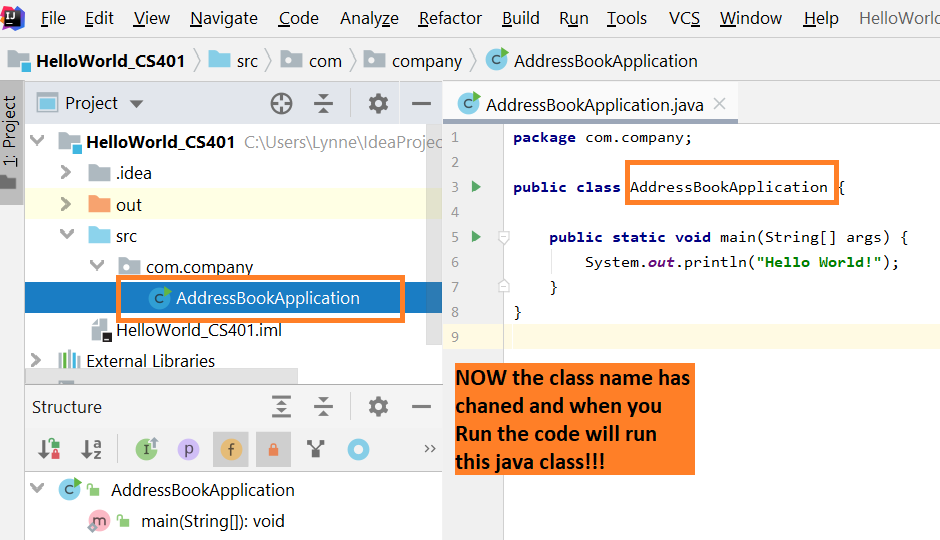Viewport: 940px width, 540px height.
Task: Click com breadcrumb in navigation bar
Action: click(325, 61)
